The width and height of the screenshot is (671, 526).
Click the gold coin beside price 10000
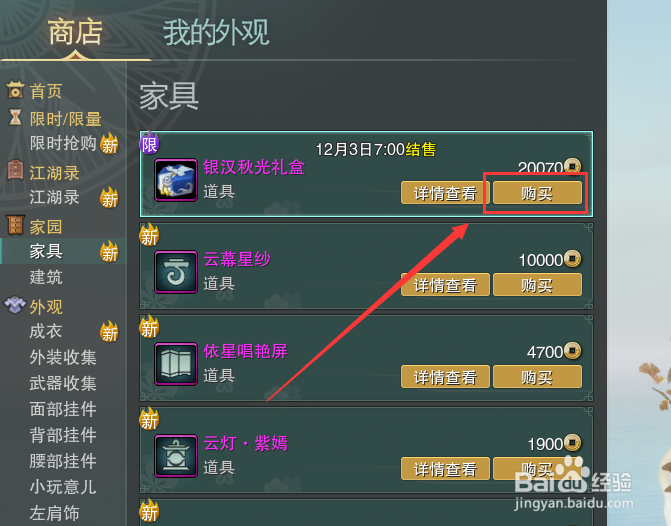[572, 259]
